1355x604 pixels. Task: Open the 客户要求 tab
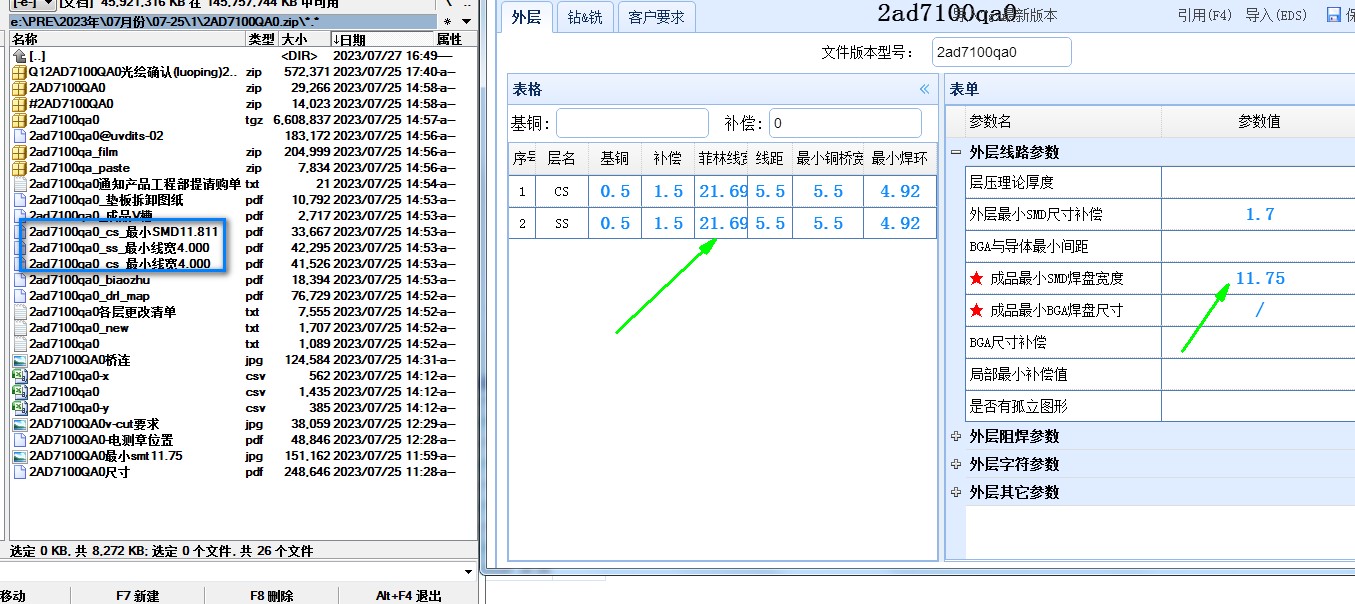coord(657,16)
